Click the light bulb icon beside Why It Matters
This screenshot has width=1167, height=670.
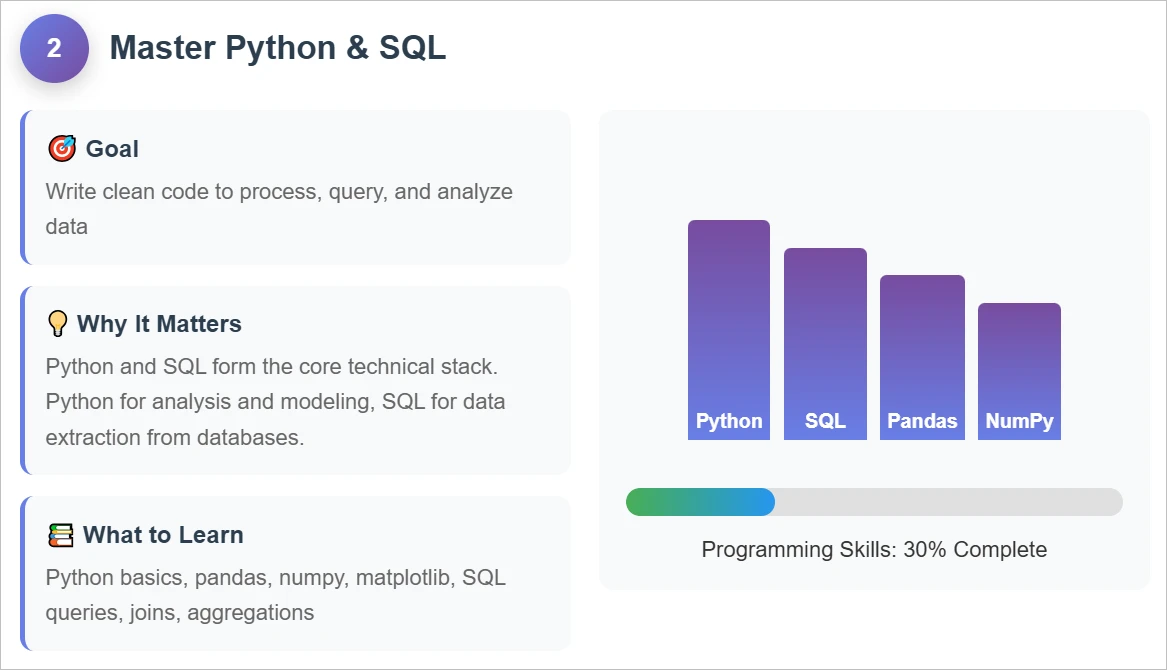pyautogui.click(x=57, y=324)
